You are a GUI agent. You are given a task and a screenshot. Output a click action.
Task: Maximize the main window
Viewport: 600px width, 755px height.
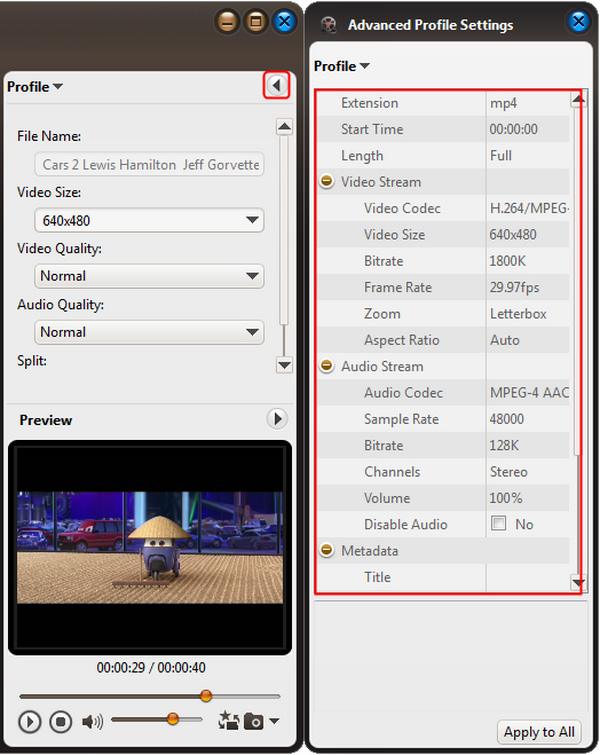point(256,22)
